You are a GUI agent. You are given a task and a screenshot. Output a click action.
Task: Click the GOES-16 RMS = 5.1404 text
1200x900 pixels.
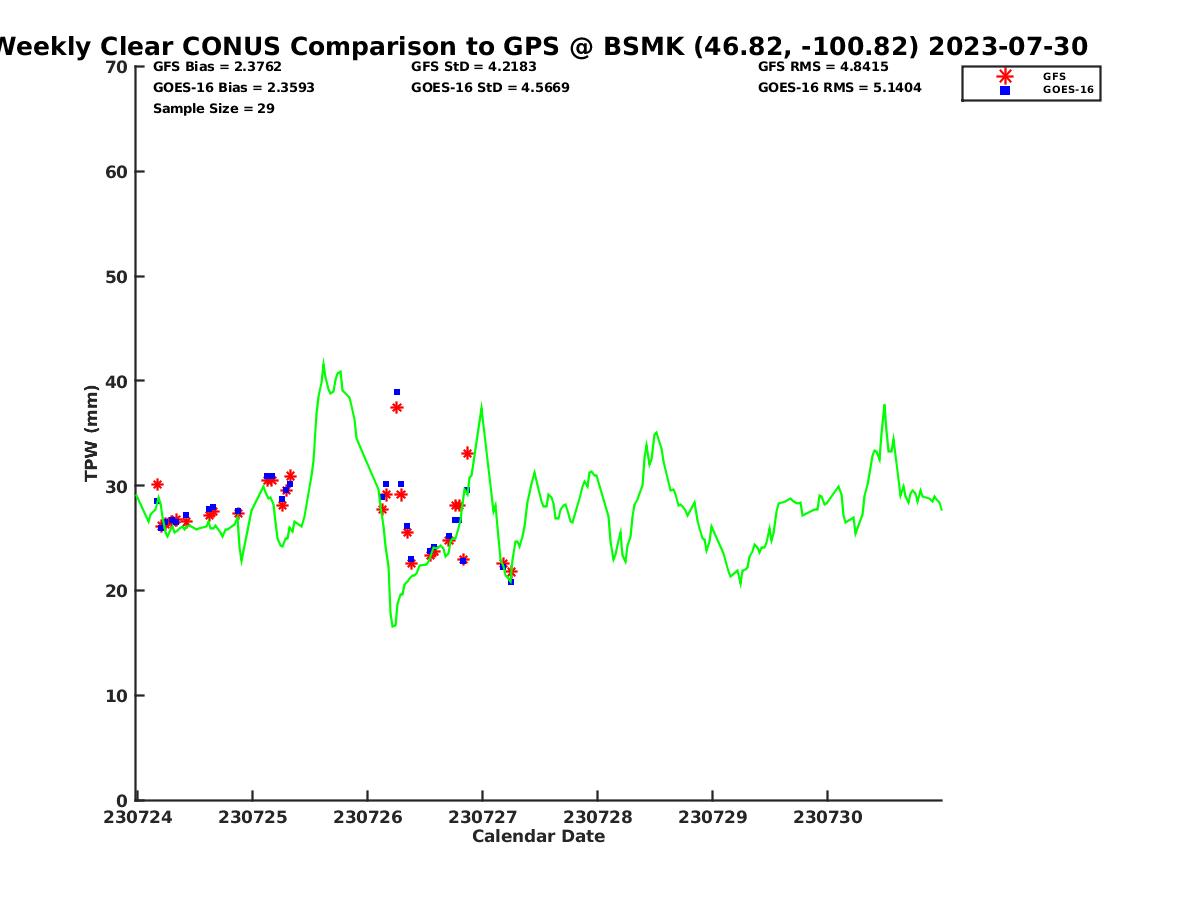(839, 88)
